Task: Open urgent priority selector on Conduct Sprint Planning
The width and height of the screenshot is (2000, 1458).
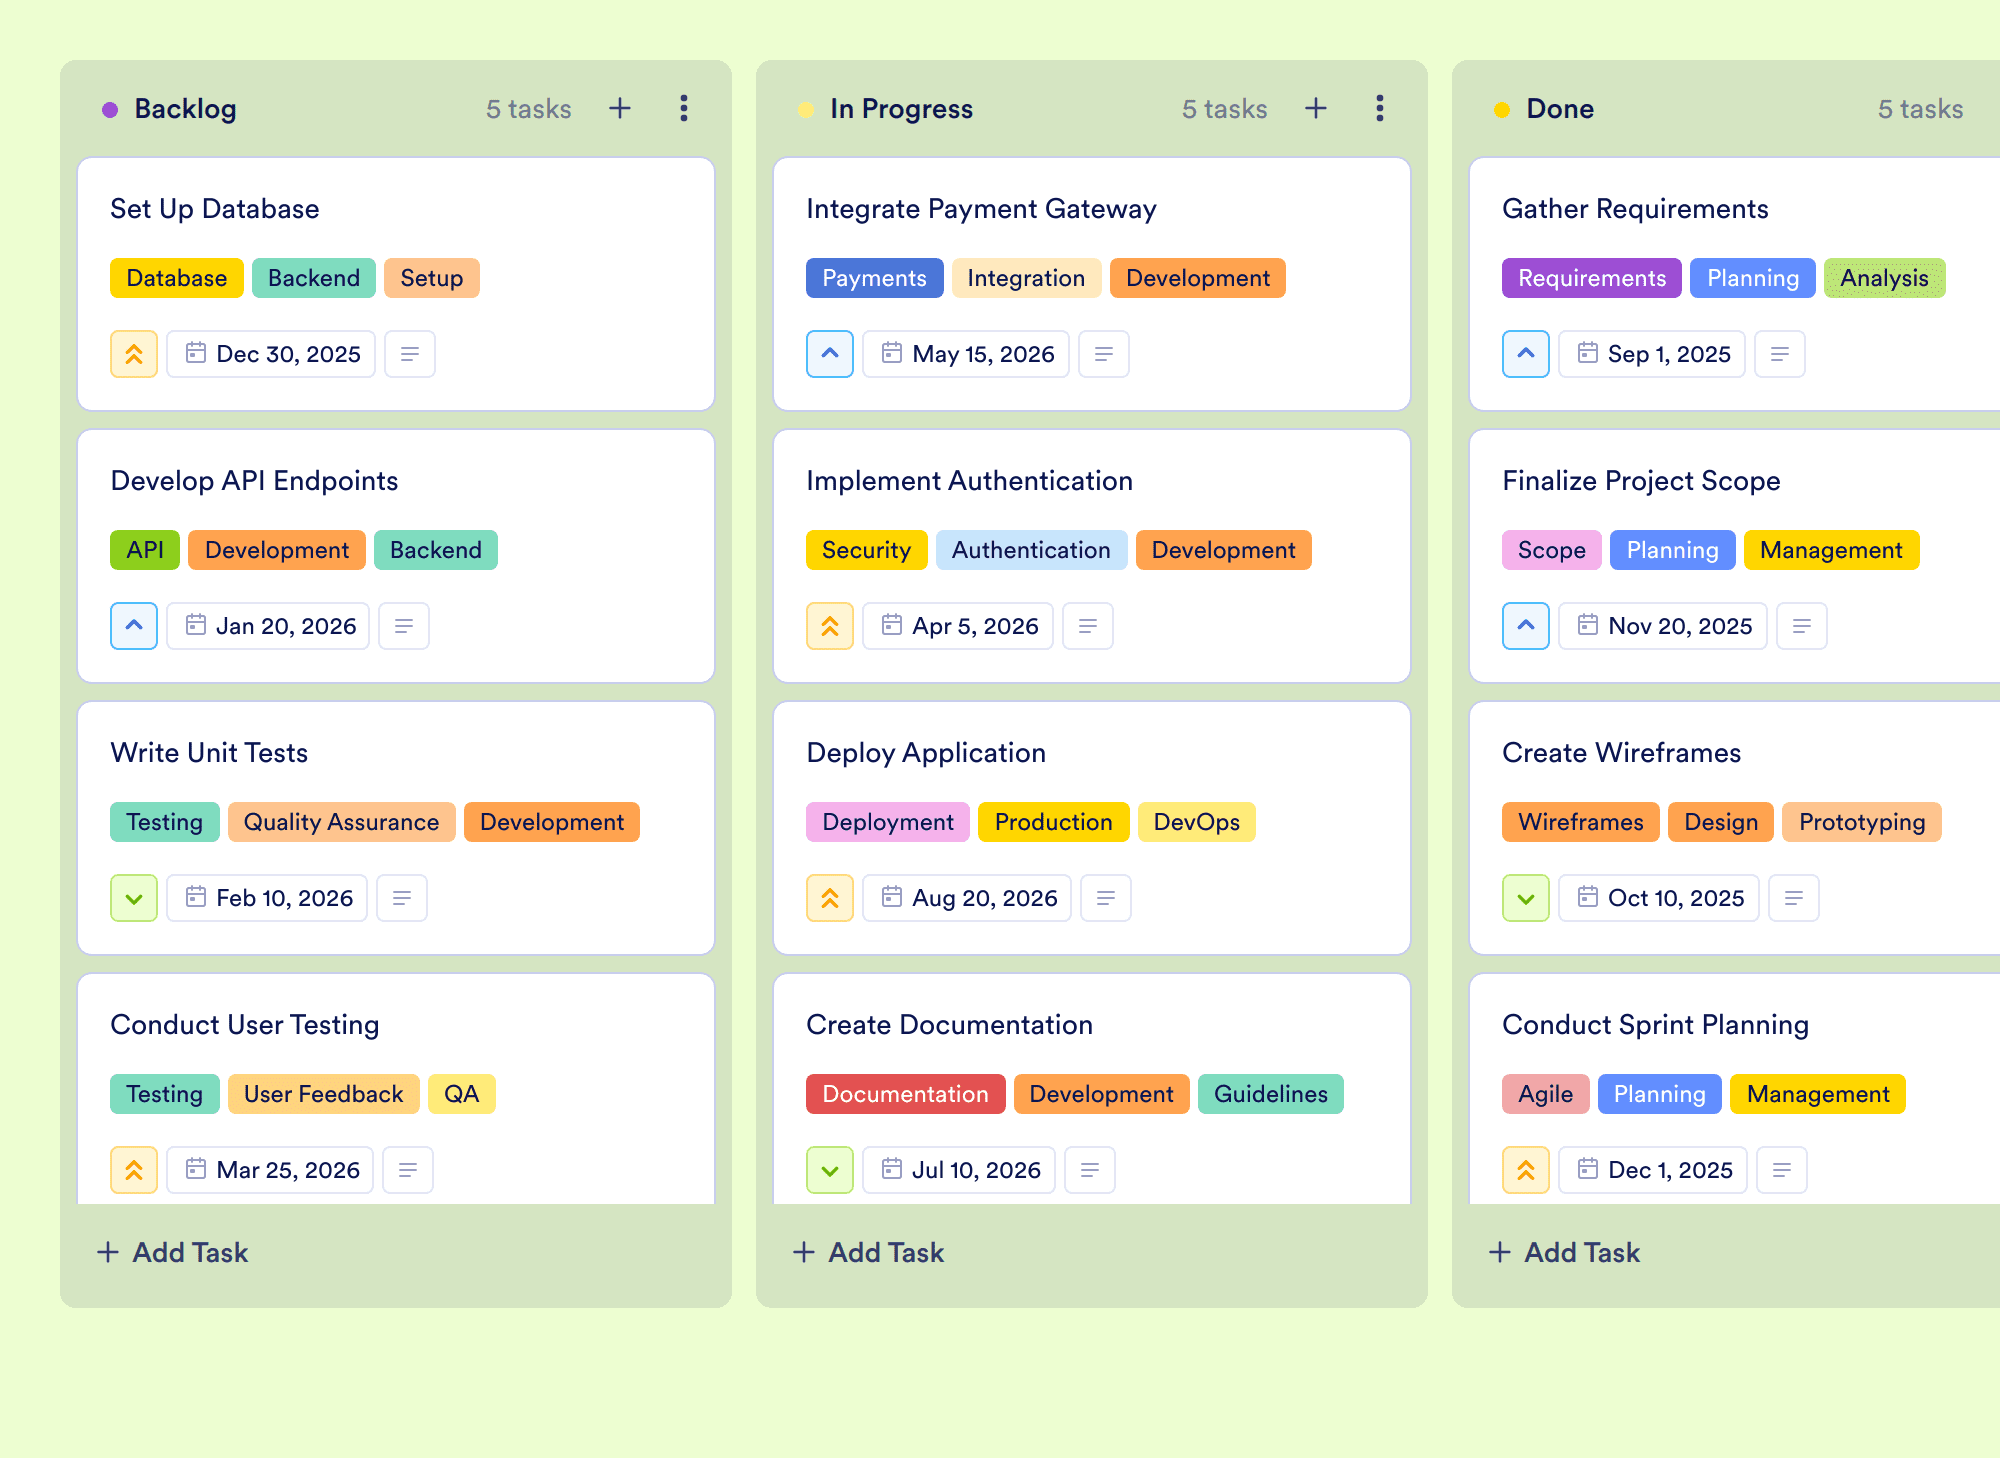Action: (x=1526, y=1170)
